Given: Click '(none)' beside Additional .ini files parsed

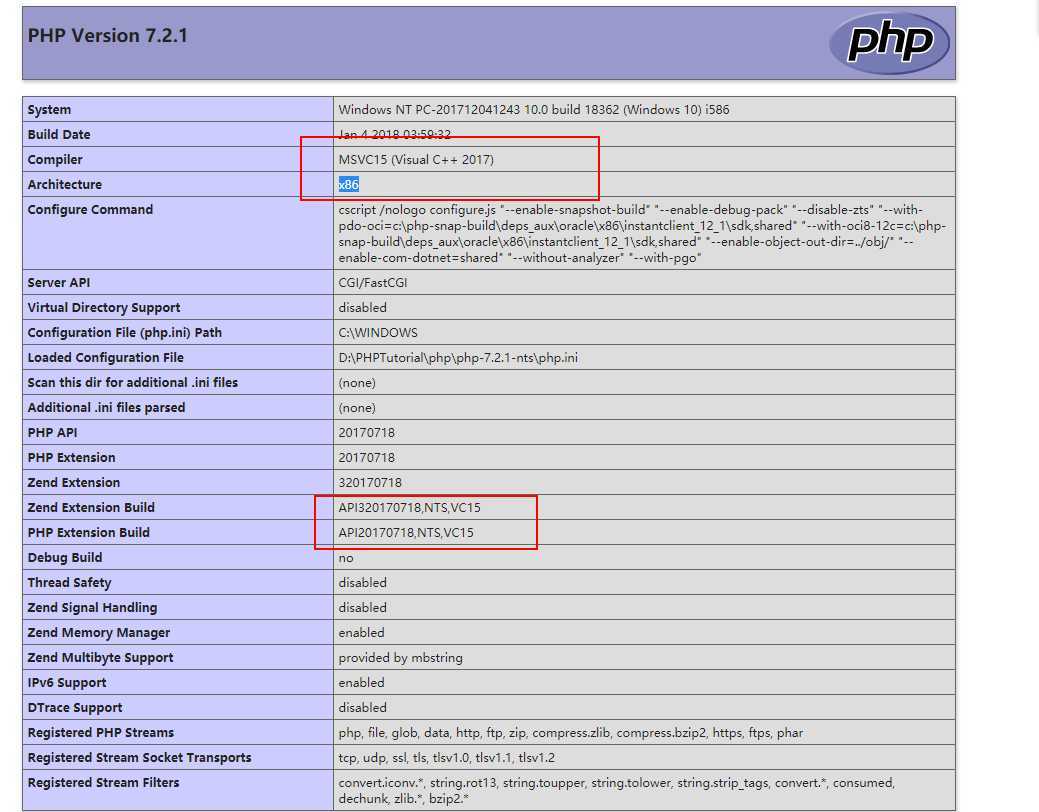Looking at the screenshot, I should click(x=356, y=408).
